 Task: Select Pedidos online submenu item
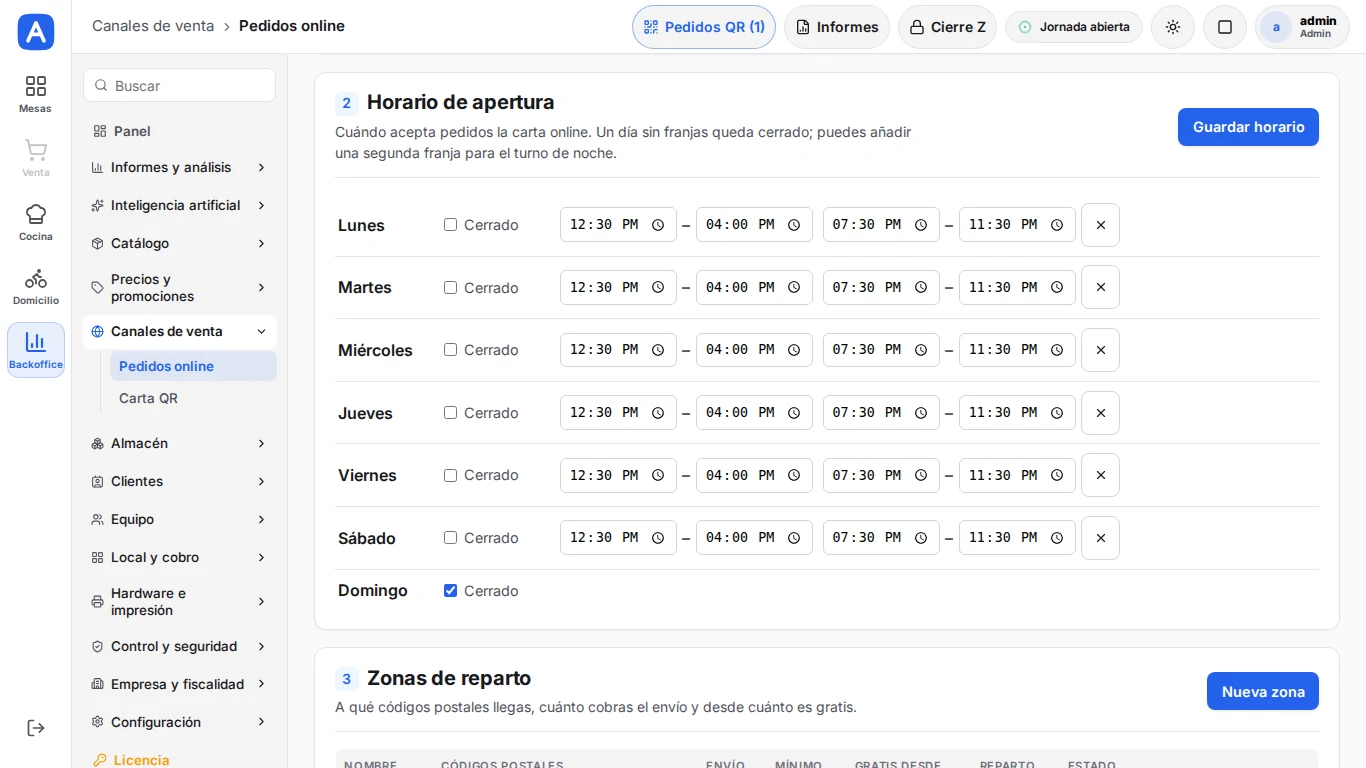click(x=193, y=366)
